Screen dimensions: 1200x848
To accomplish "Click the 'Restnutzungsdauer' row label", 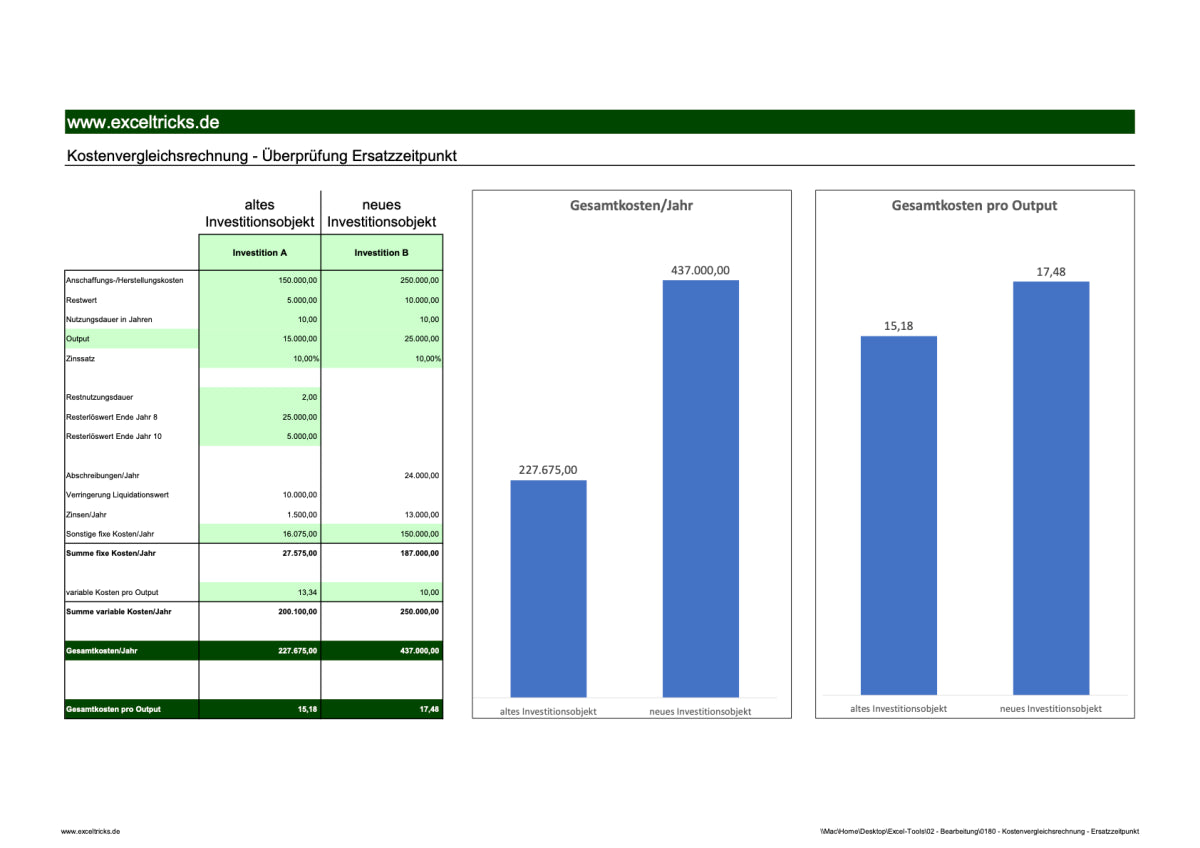I will (100, 397).
